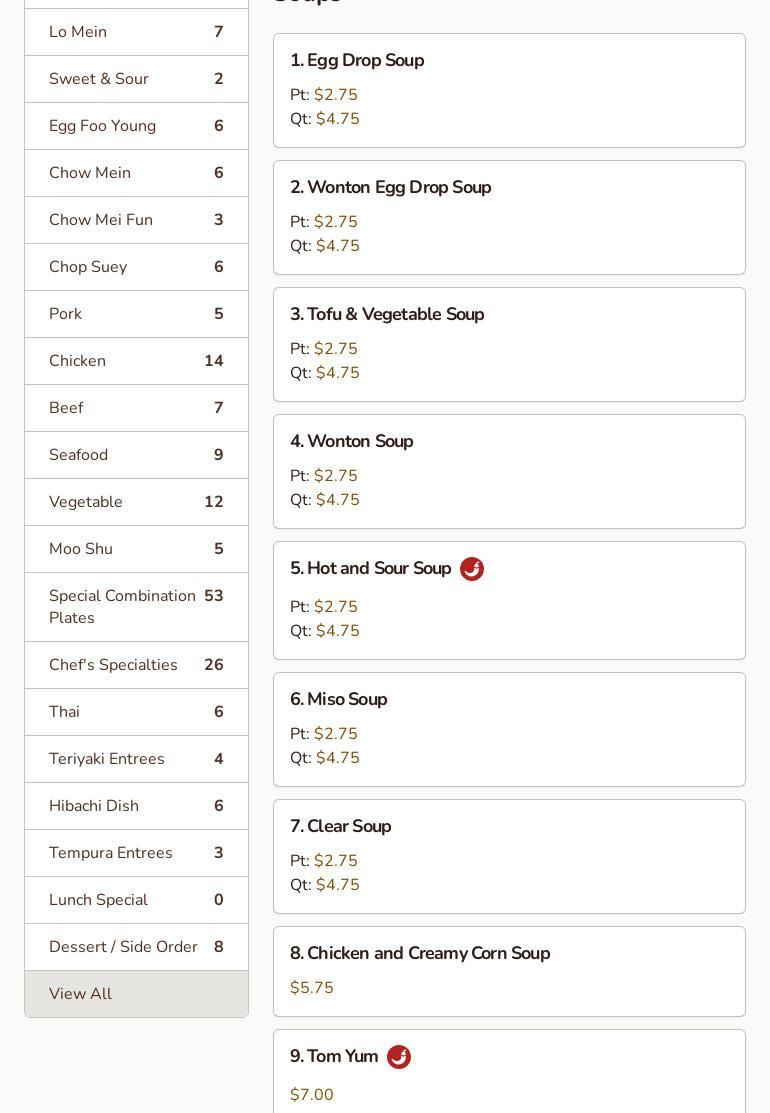
Task: Select the Wonton Soup item titled number 4
Action: pyautogui.click(x=509, y=471)
